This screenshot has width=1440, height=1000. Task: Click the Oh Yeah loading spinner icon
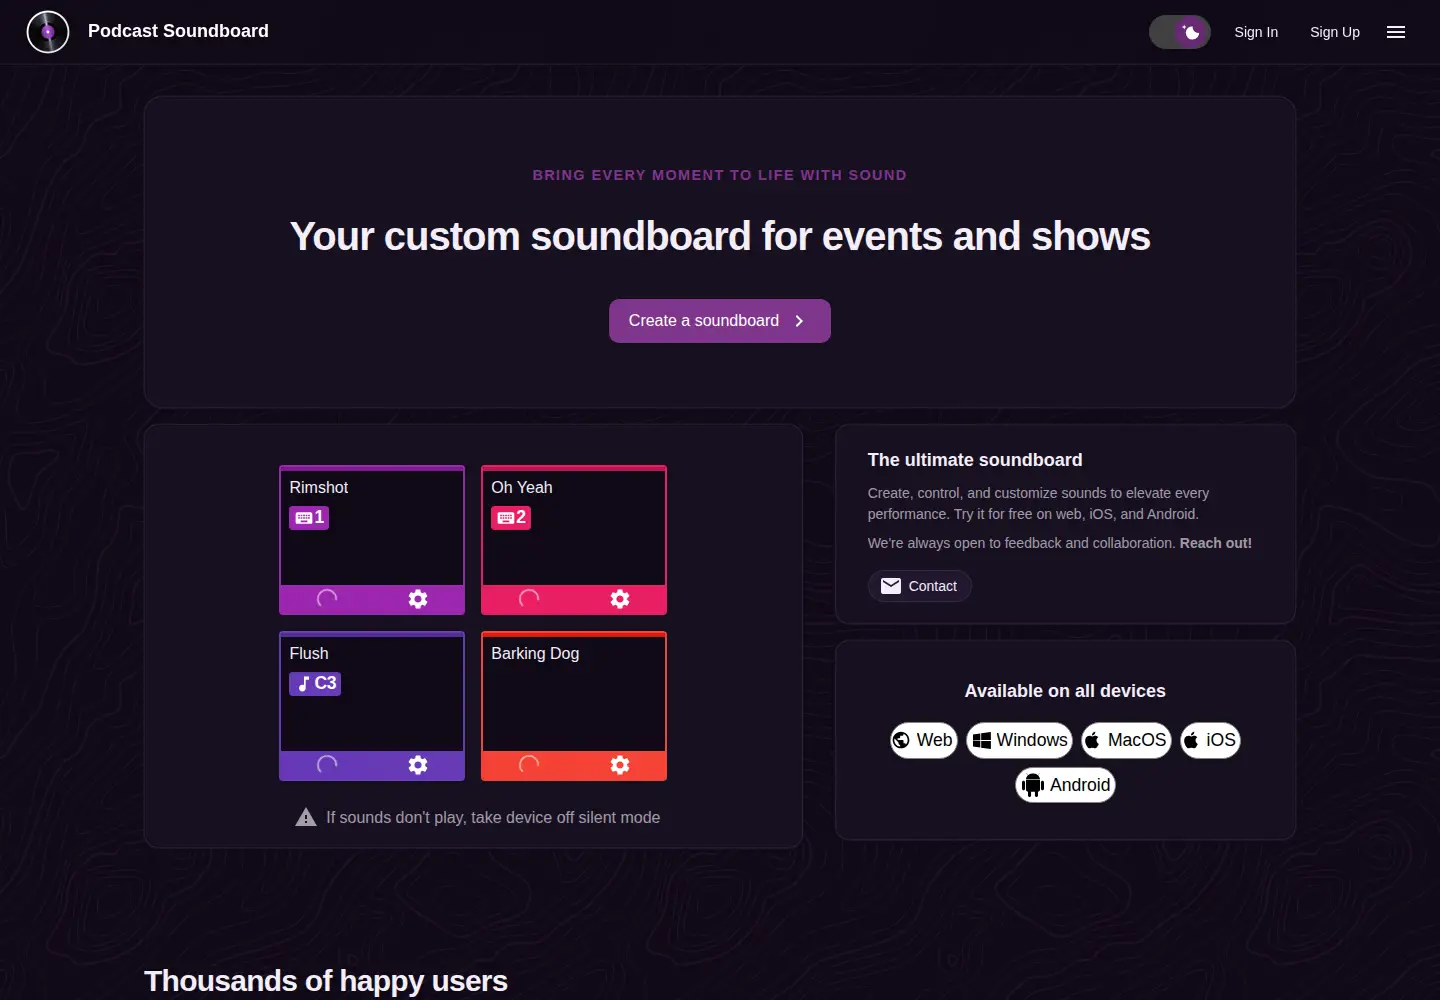click(x=529, y=599)
